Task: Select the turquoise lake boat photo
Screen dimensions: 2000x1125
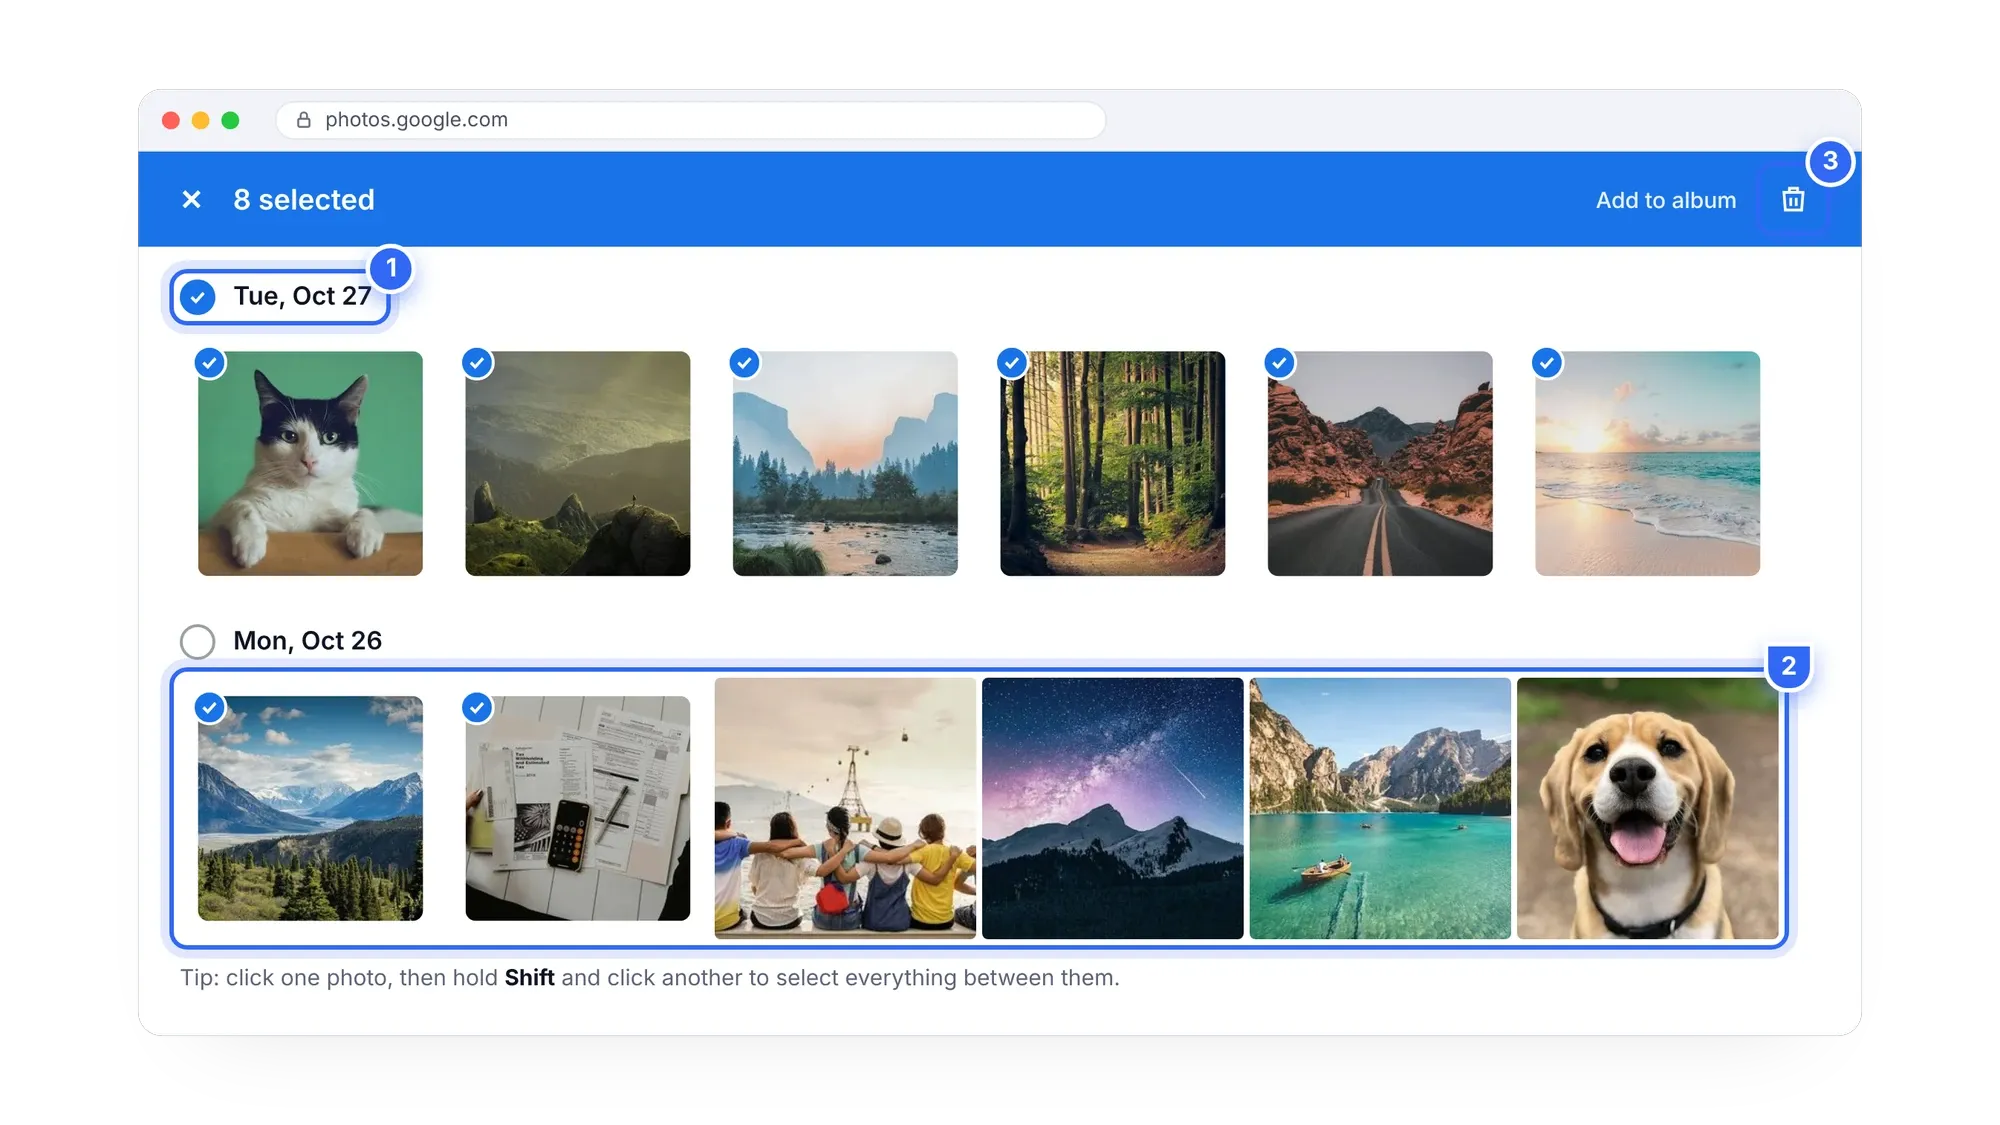Action: 1380,808
